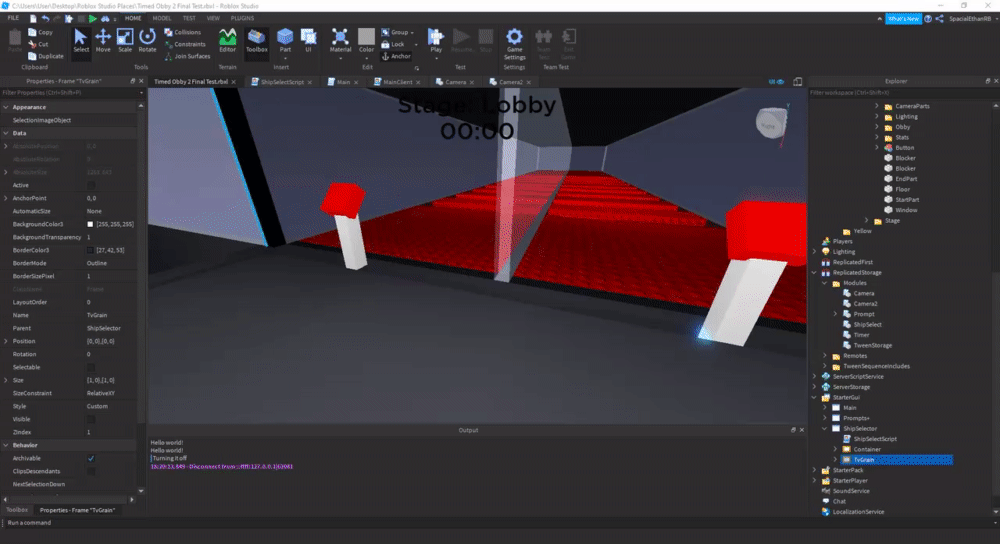Screen dimensions: 1000x544
Task: Click the BorderColor3 dark color swatch
Action: pos(90,250)
